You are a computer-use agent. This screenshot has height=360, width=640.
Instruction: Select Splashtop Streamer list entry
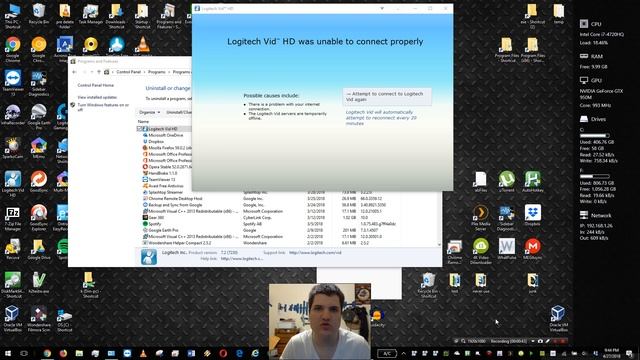point(165,192)
